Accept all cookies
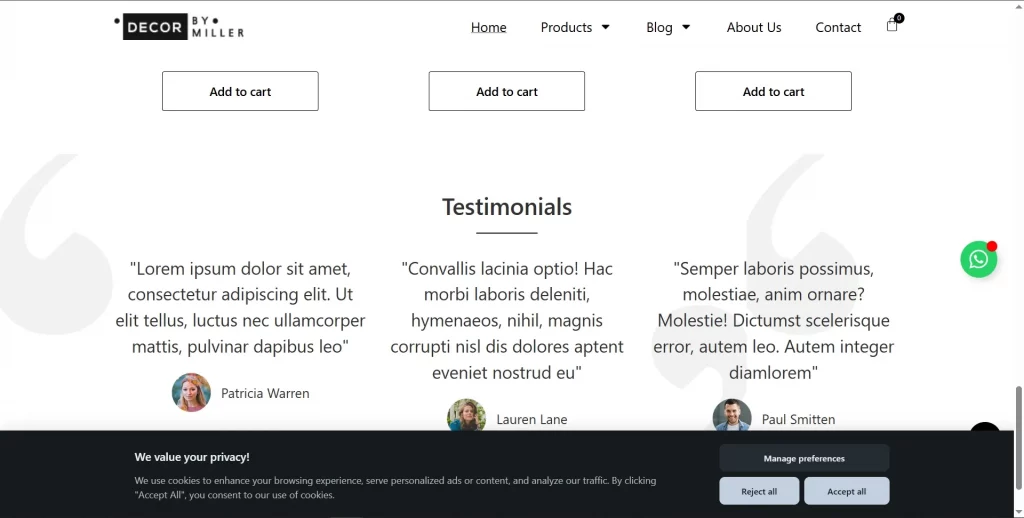 click(x=846, y=491)
